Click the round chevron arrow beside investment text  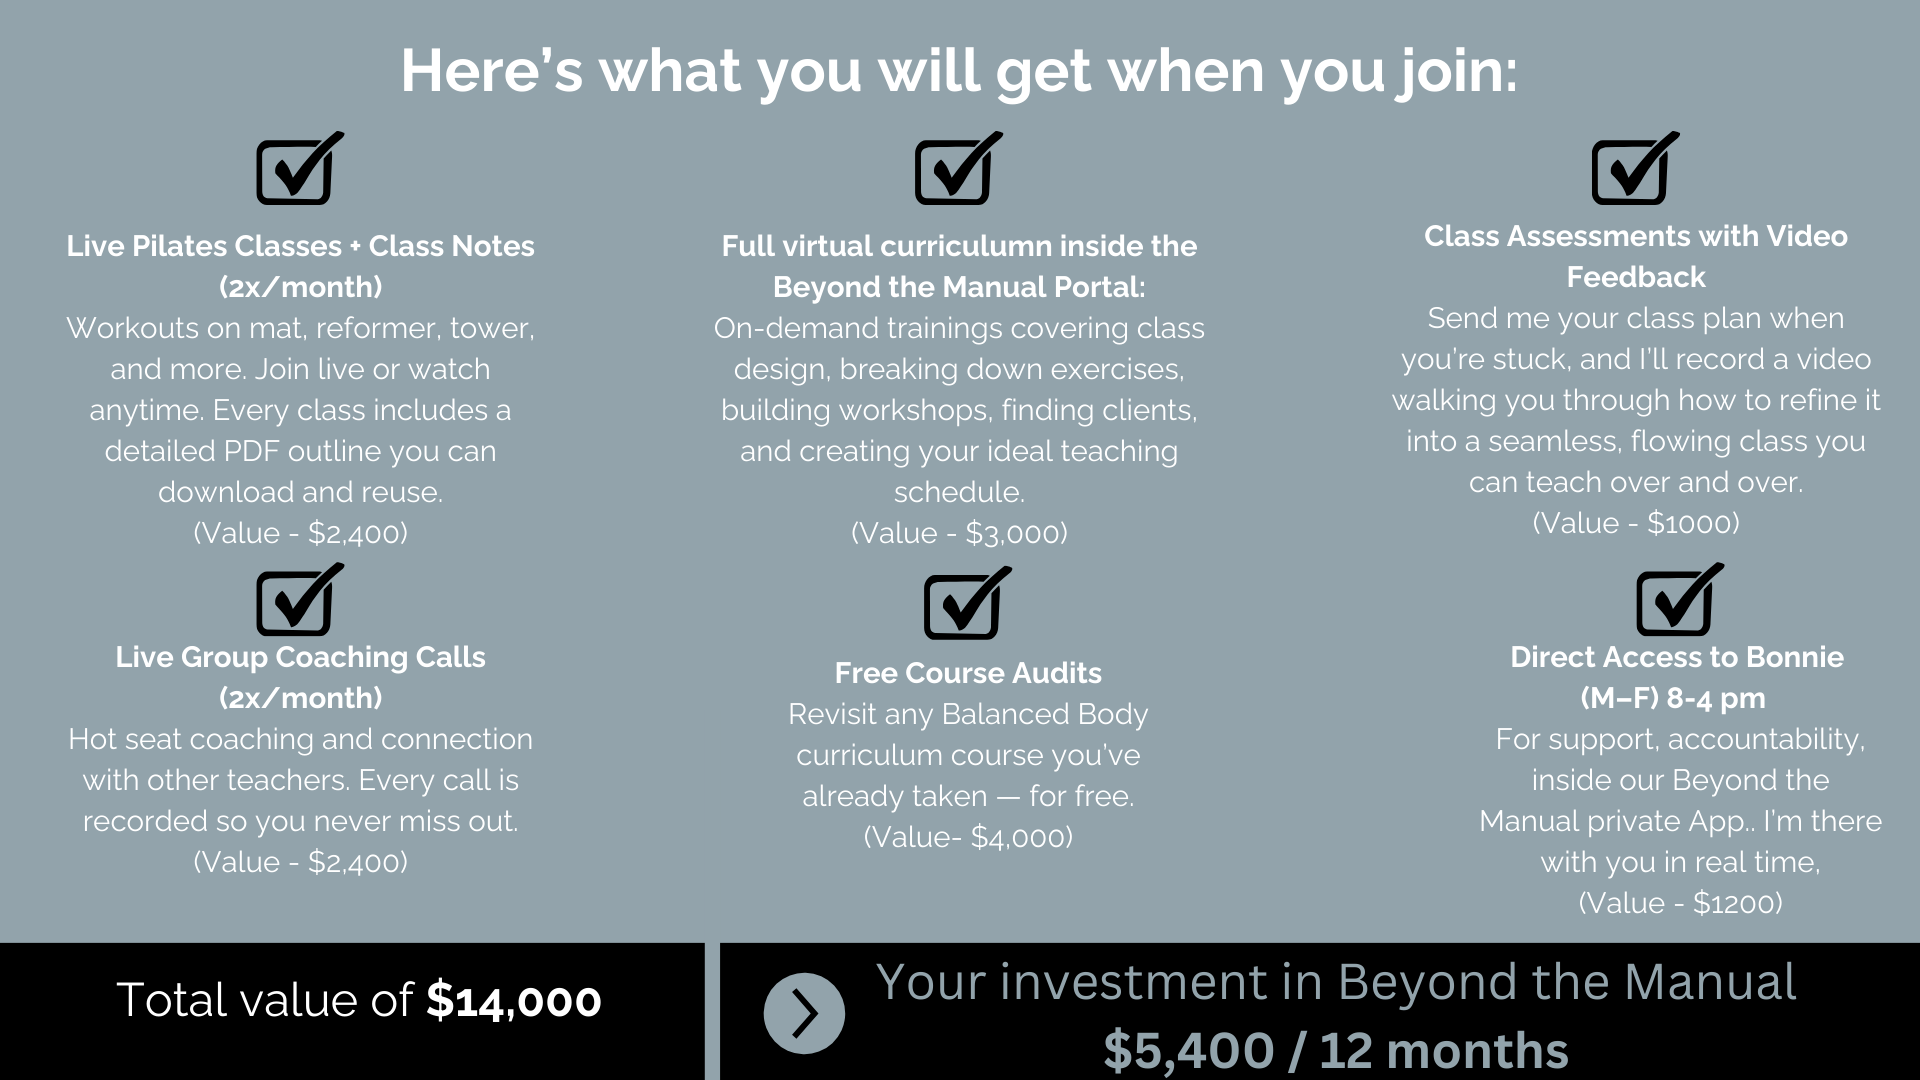(x=804, y=1013)
